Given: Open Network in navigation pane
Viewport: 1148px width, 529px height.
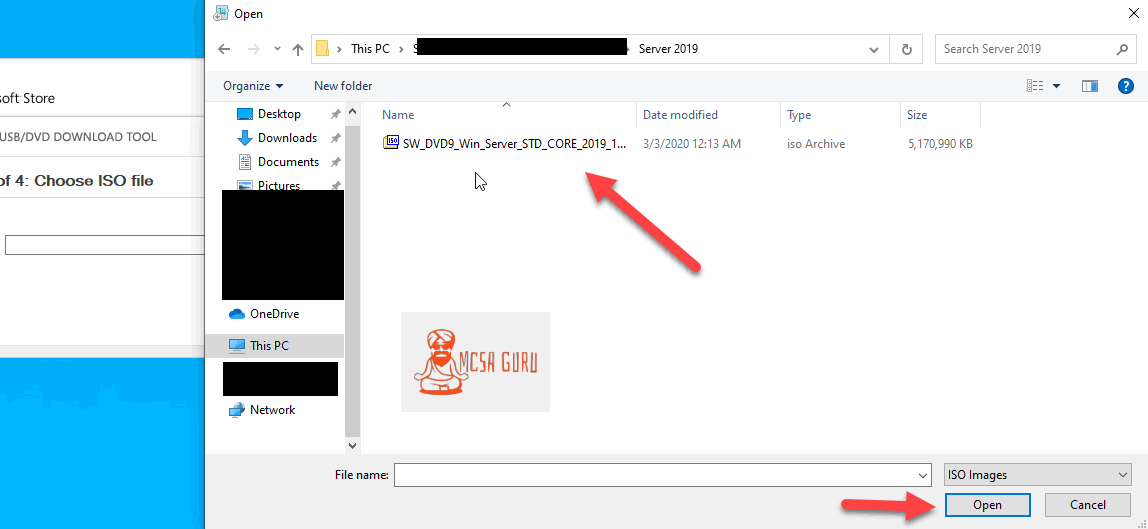Looking at the screenshot, I should [x=272, y=410].
